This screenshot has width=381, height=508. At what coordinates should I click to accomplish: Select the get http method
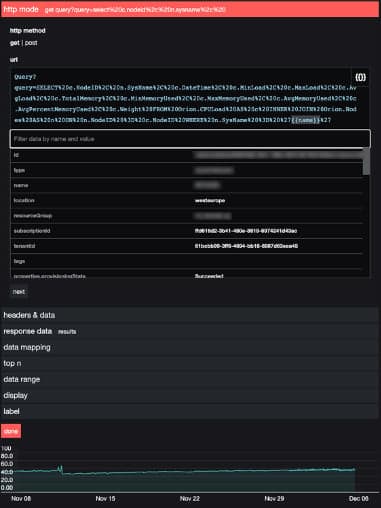coord(15,43)
